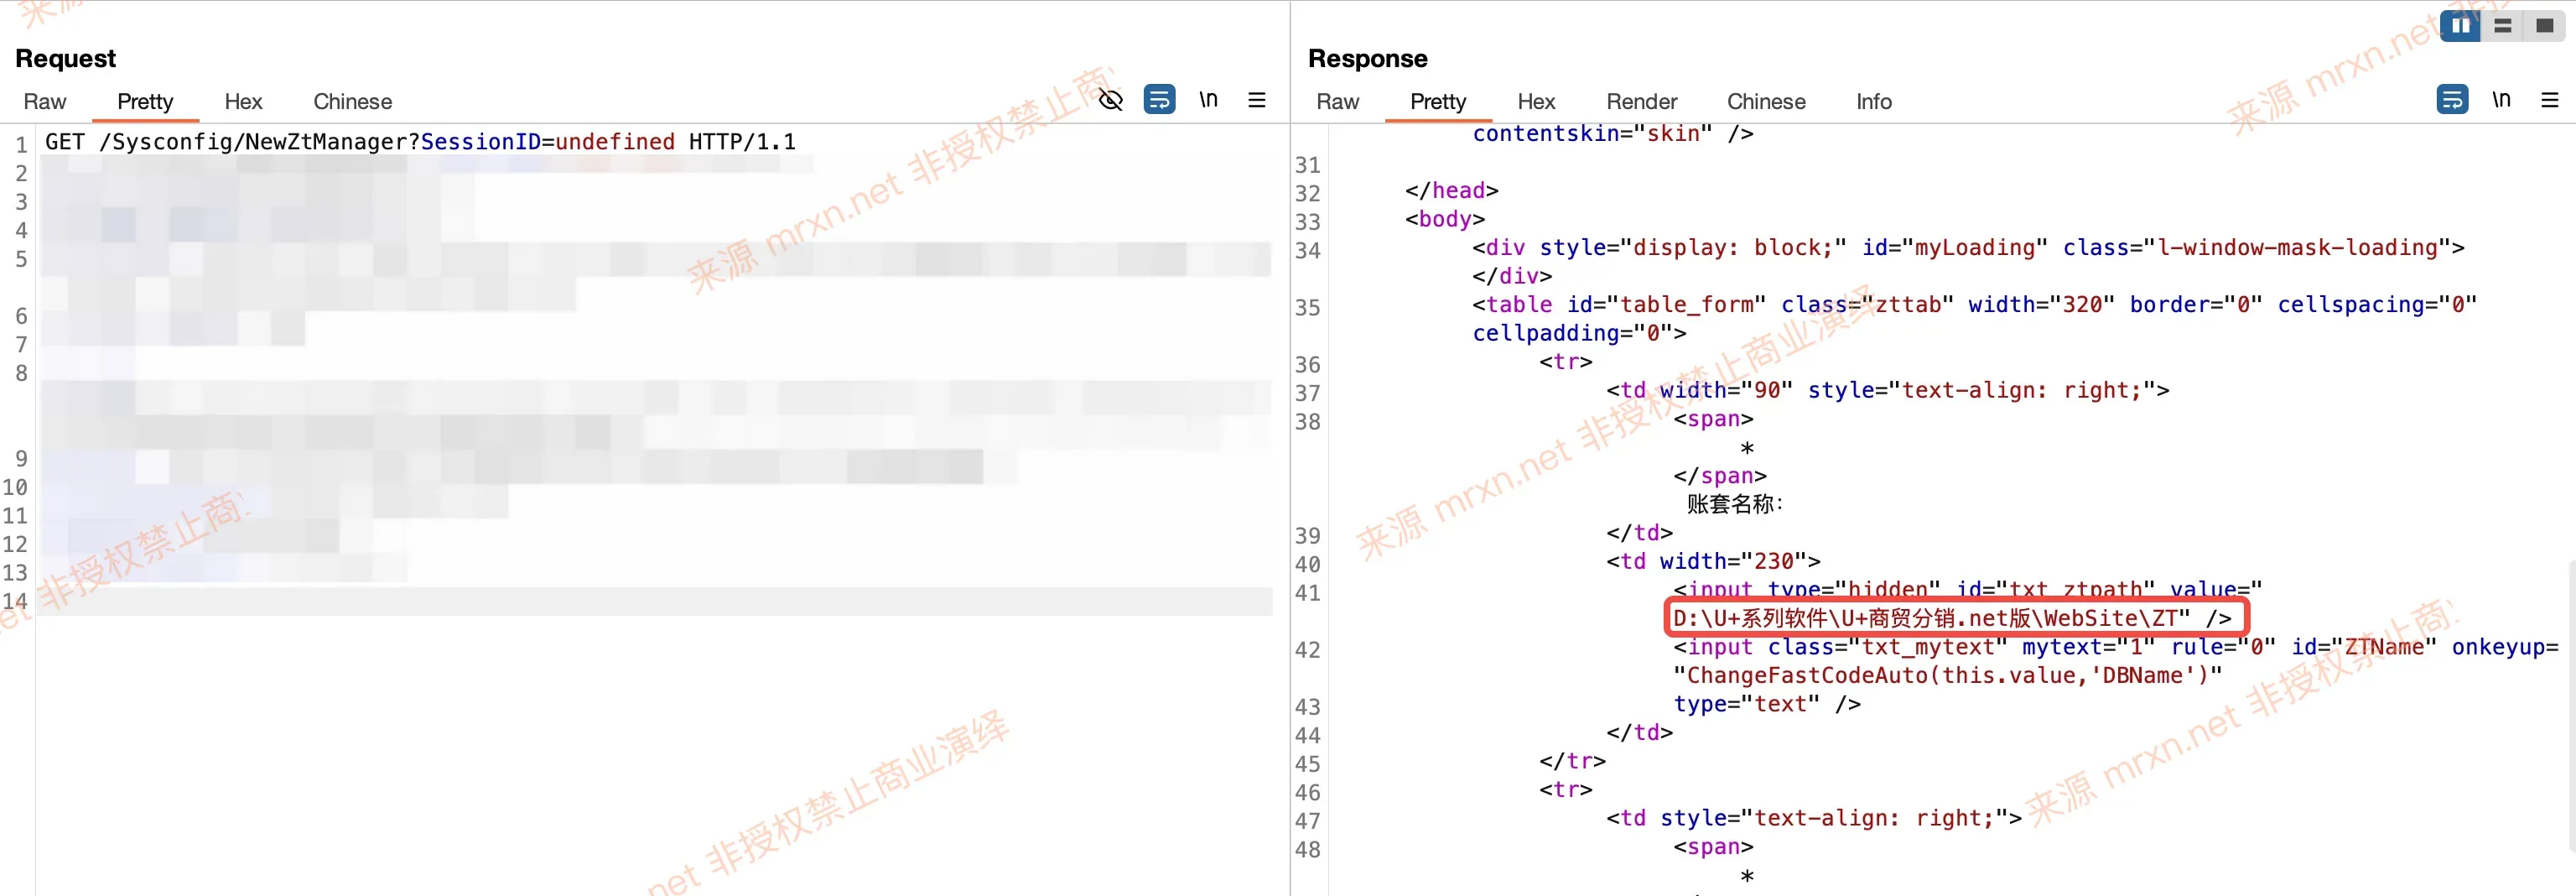Open the Response Hex tab

pyautogui.click(x=1536, y=102)
